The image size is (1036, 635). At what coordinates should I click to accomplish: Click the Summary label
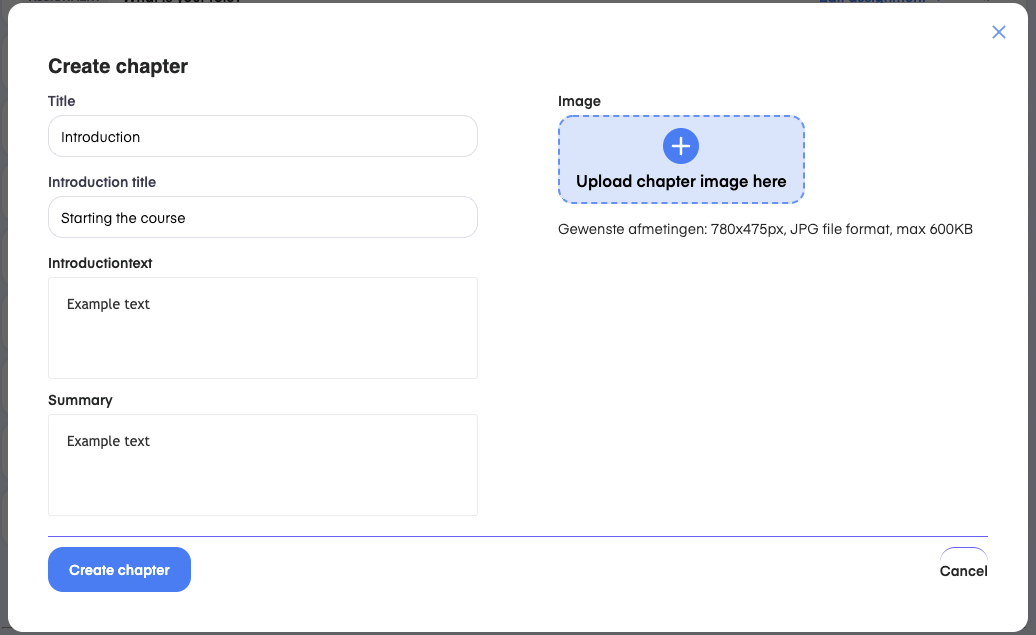pos(80,400)
